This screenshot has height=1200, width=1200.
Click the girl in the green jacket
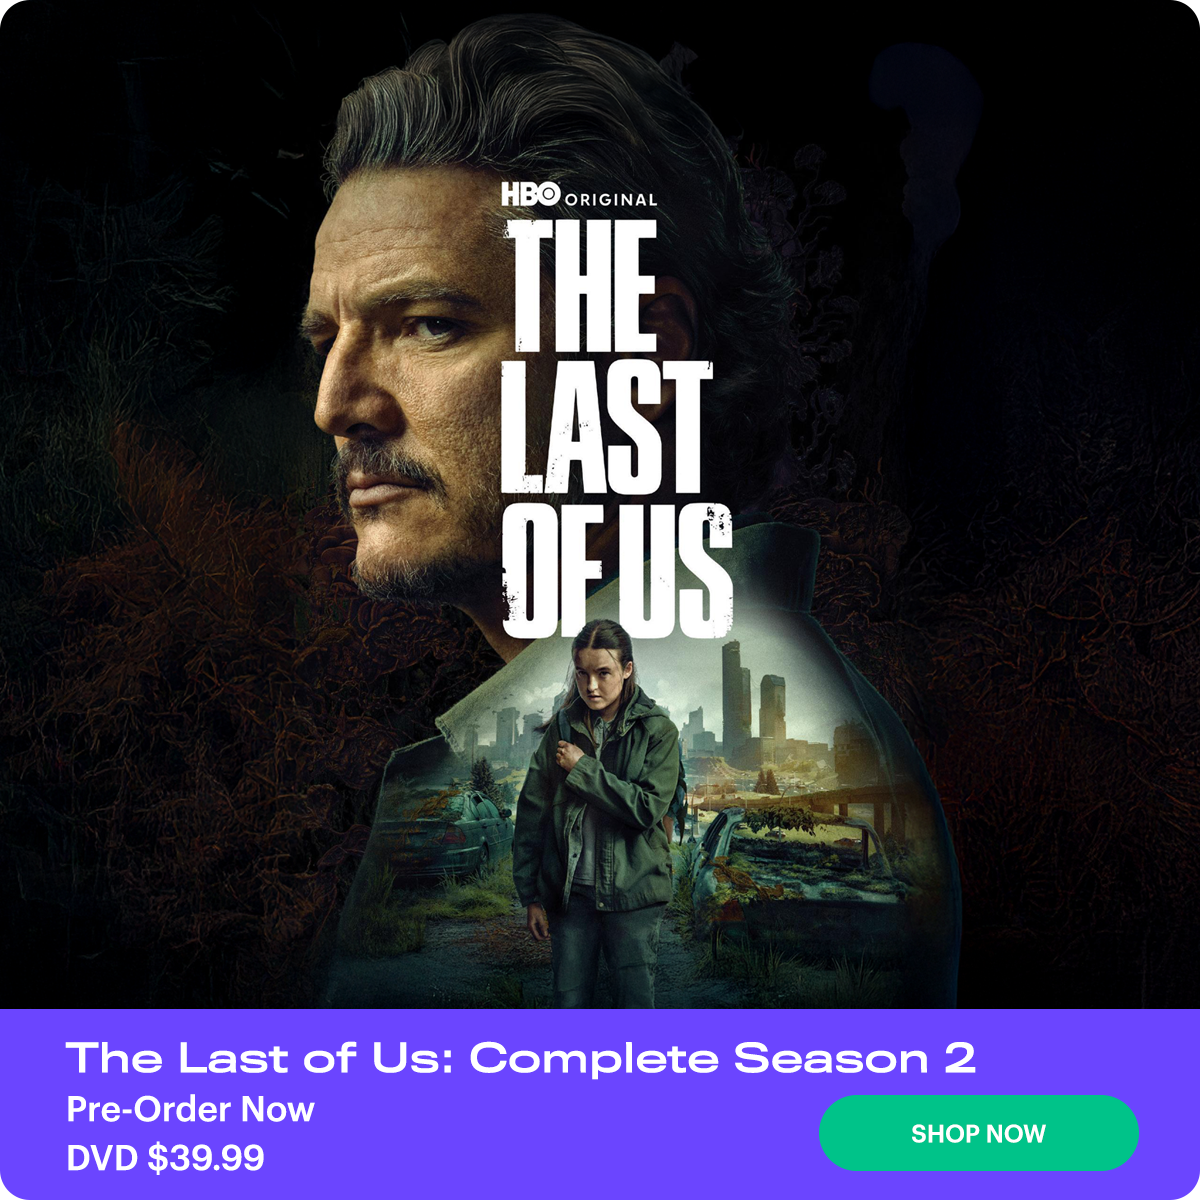coord(598,810)
